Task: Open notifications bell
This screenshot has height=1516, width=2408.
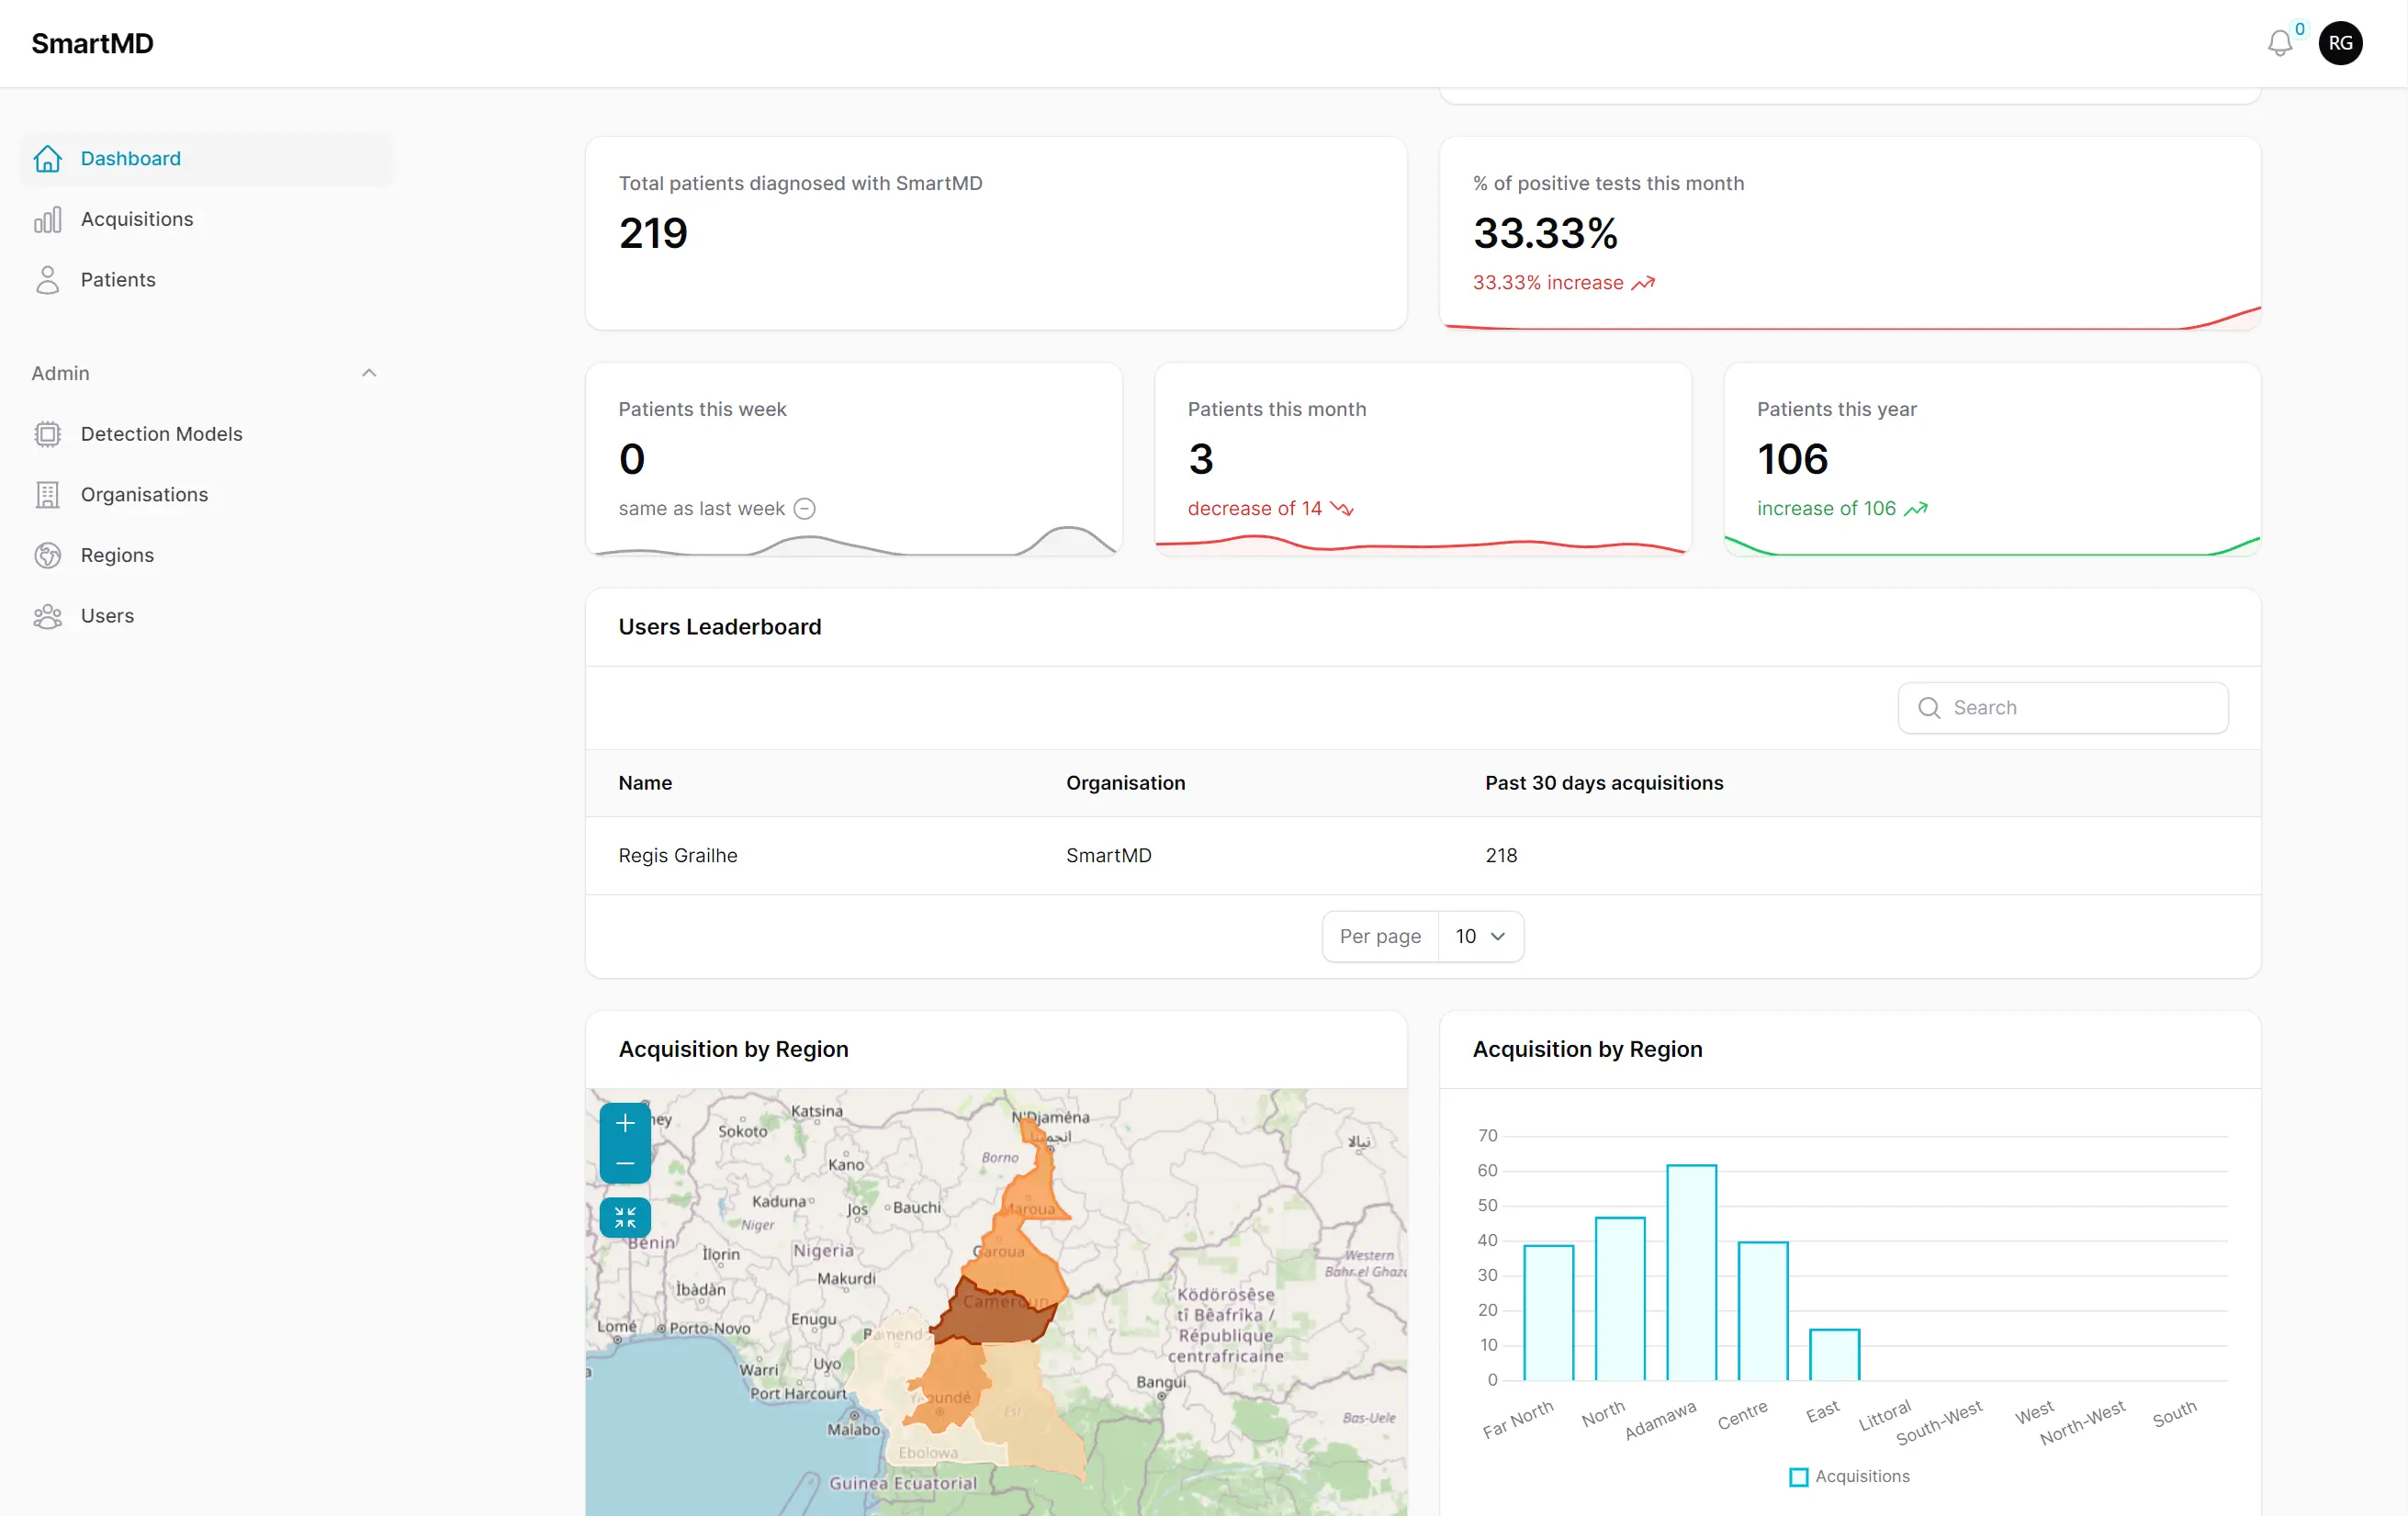Action: 2280,43
